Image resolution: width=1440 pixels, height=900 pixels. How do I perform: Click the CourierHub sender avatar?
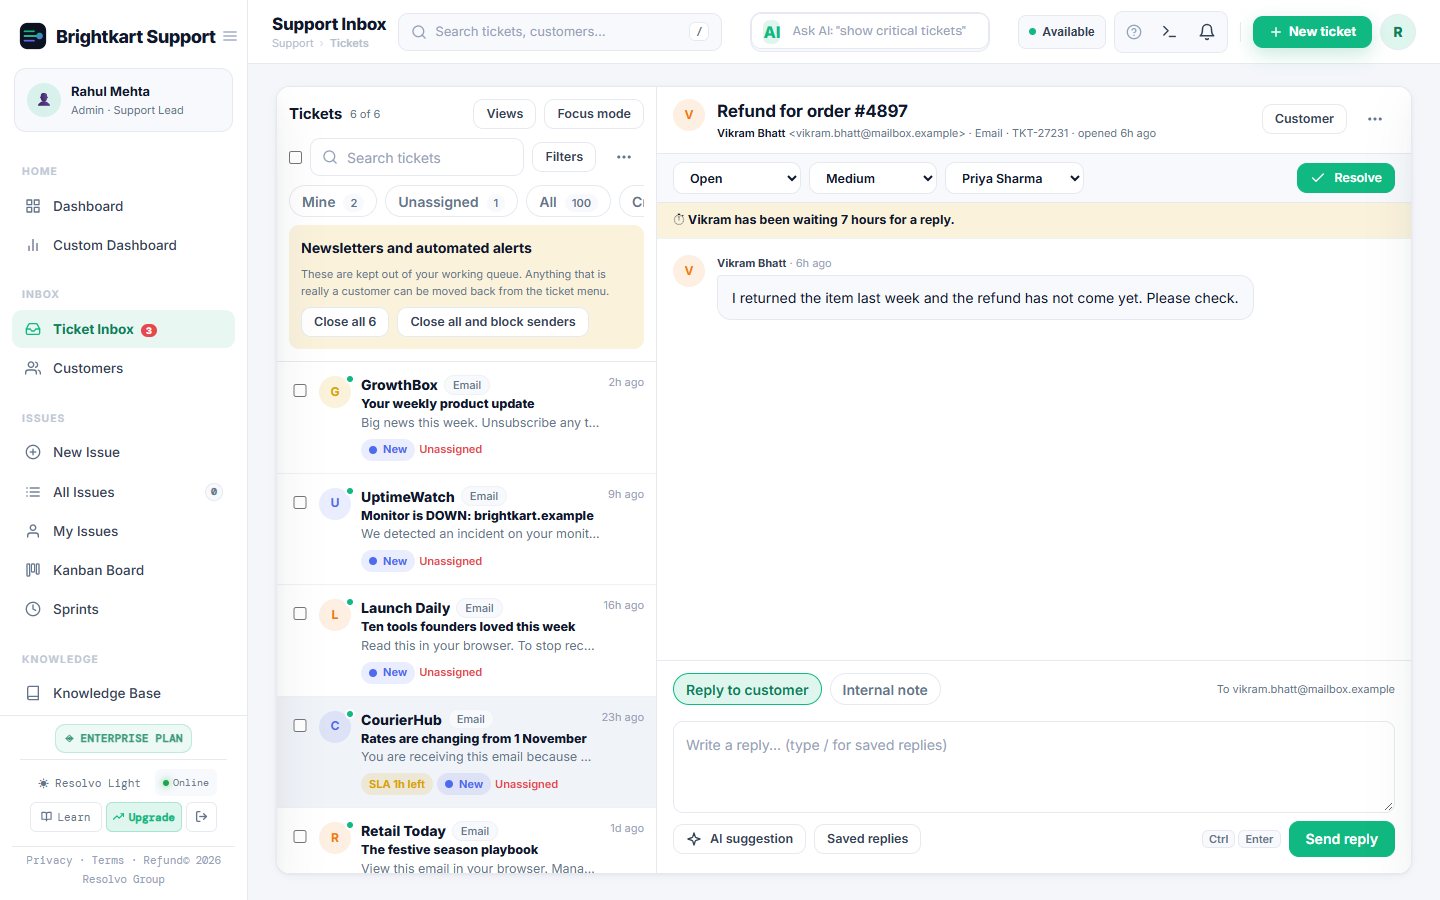tap(334, 726)
